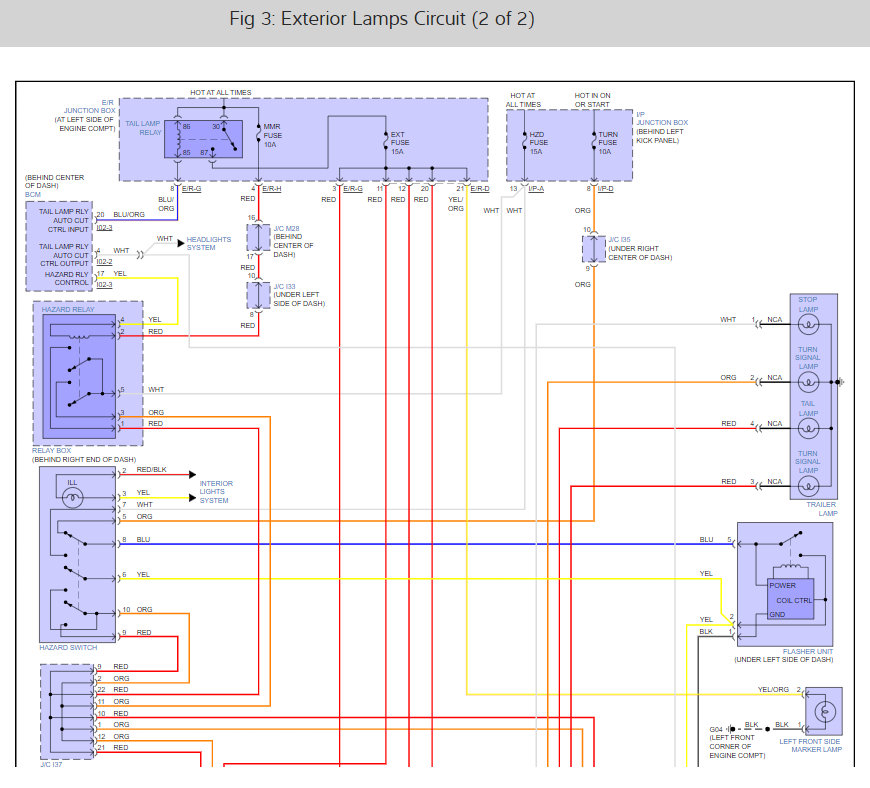Click TAIL LAMP RLY AUTO CUT CTRL INPUT text

pyautogui.click(x=64, y=220)
